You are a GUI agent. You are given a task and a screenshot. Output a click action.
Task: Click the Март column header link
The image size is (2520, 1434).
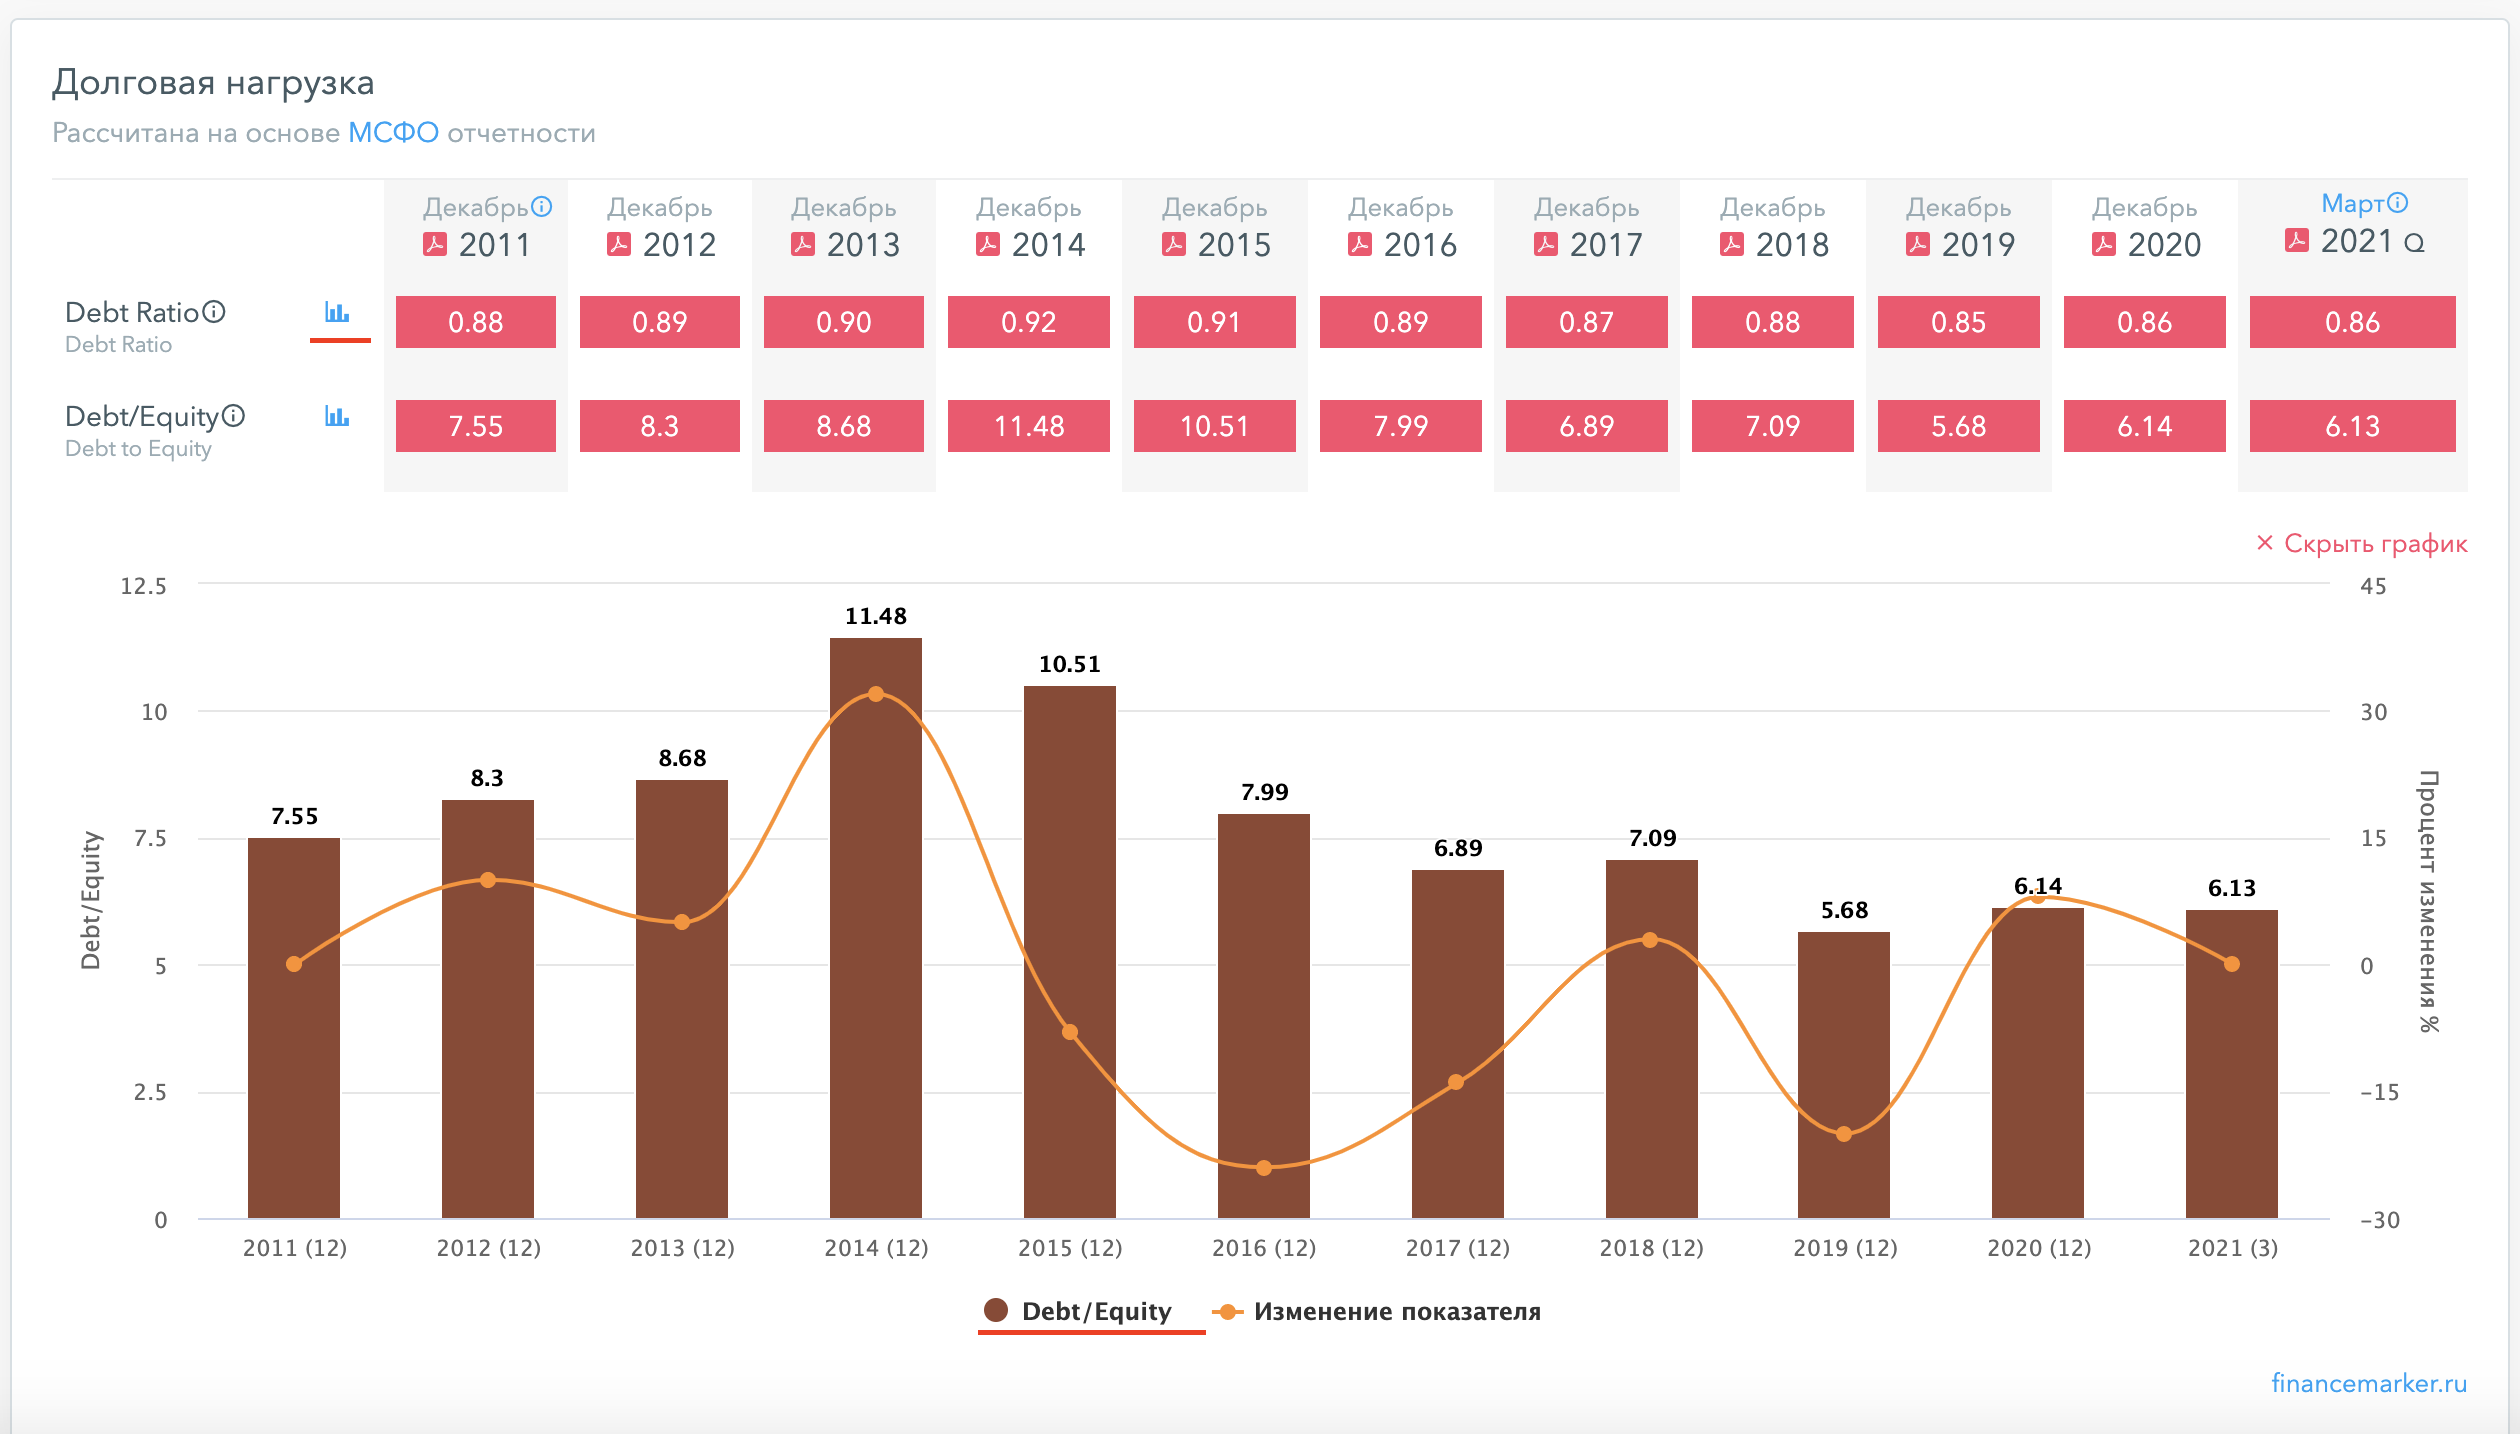click(x=2352, y=203)
